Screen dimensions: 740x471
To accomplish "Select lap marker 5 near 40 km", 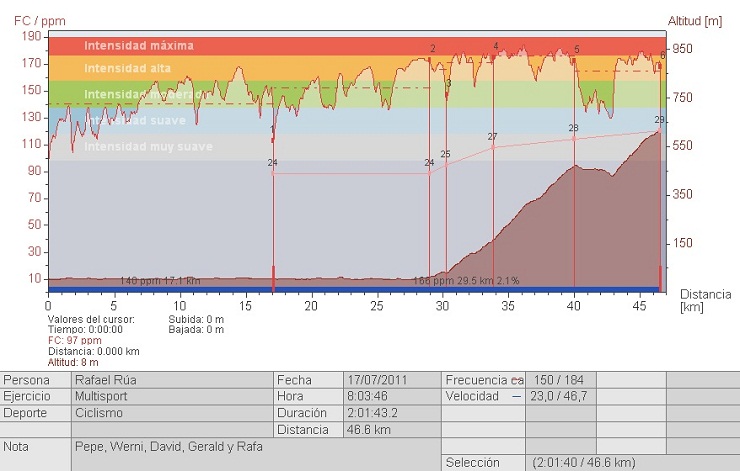I will pos(577,50).
